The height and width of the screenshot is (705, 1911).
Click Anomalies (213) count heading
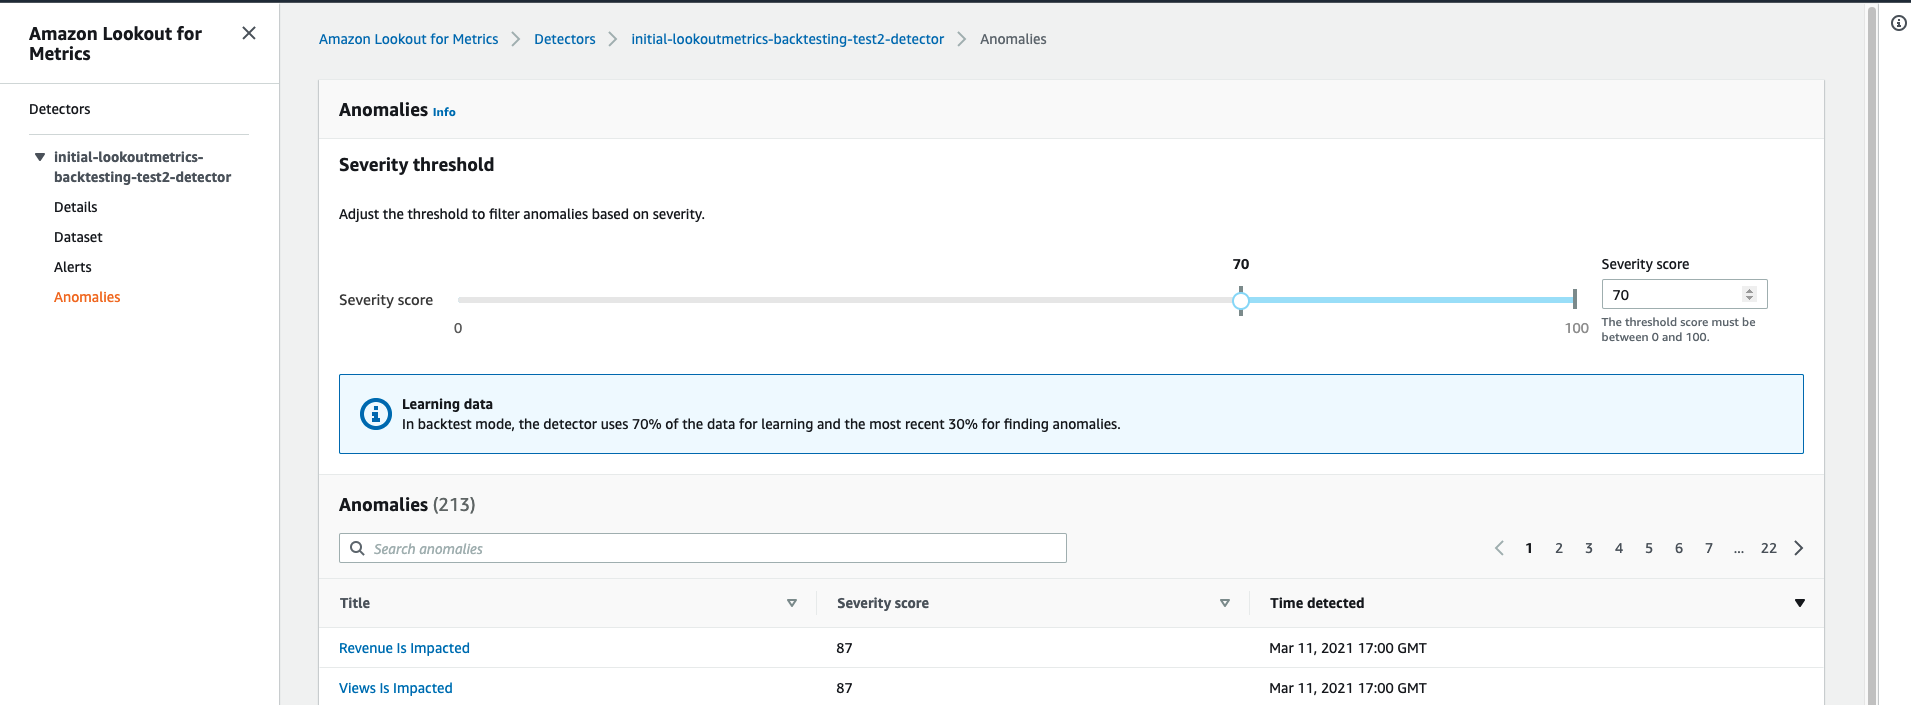[407, 505]
